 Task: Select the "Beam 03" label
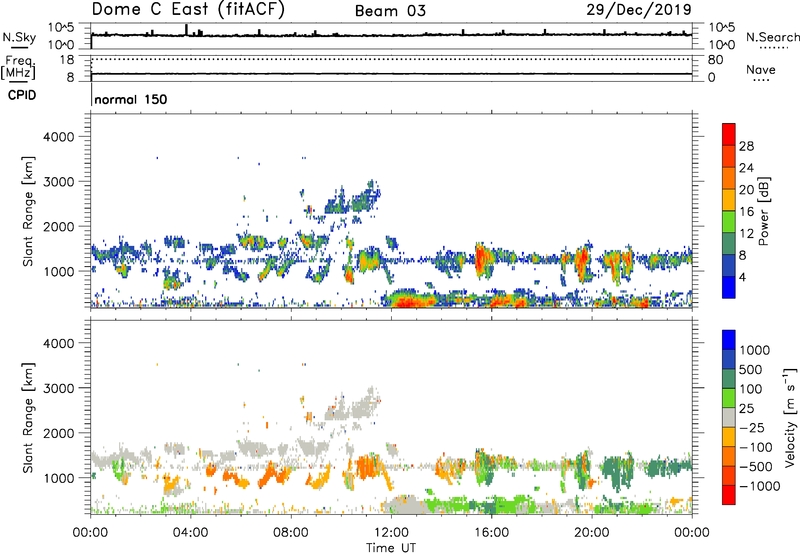click(390, 11)
